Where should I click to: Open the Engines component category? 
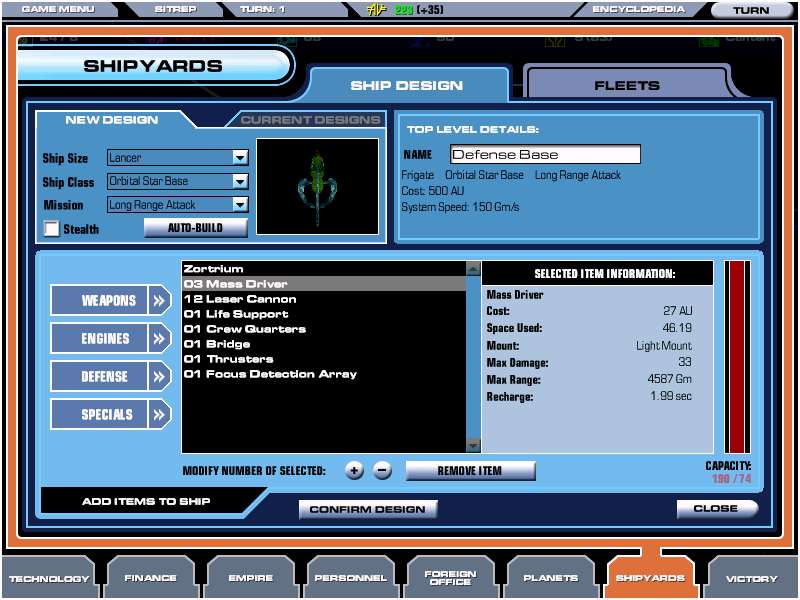point(110,338)
